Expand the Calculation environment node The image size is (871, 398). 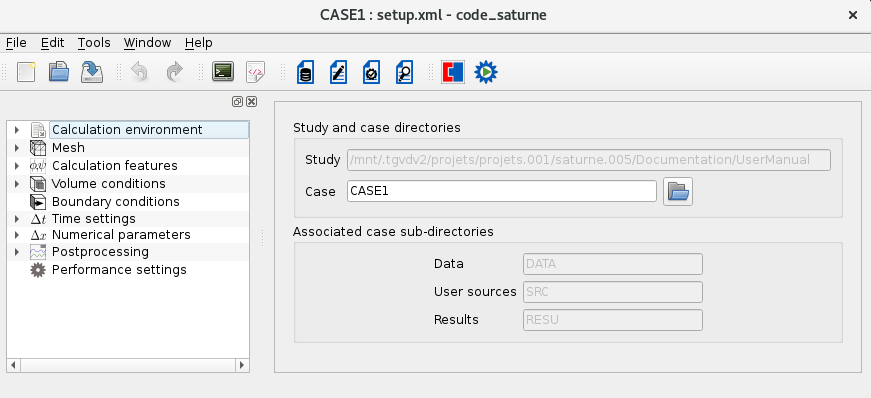click(x=17, y=130)
